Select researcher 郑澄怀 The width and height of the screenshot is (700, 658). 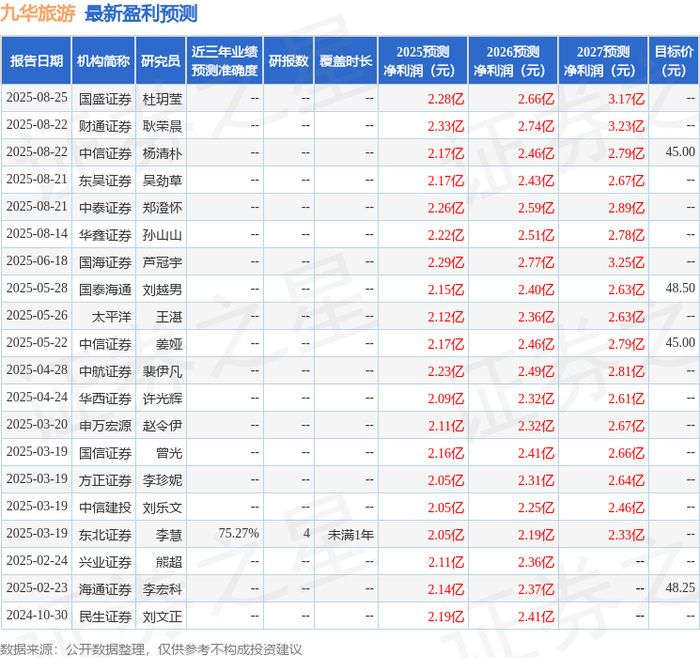point(162,208)
